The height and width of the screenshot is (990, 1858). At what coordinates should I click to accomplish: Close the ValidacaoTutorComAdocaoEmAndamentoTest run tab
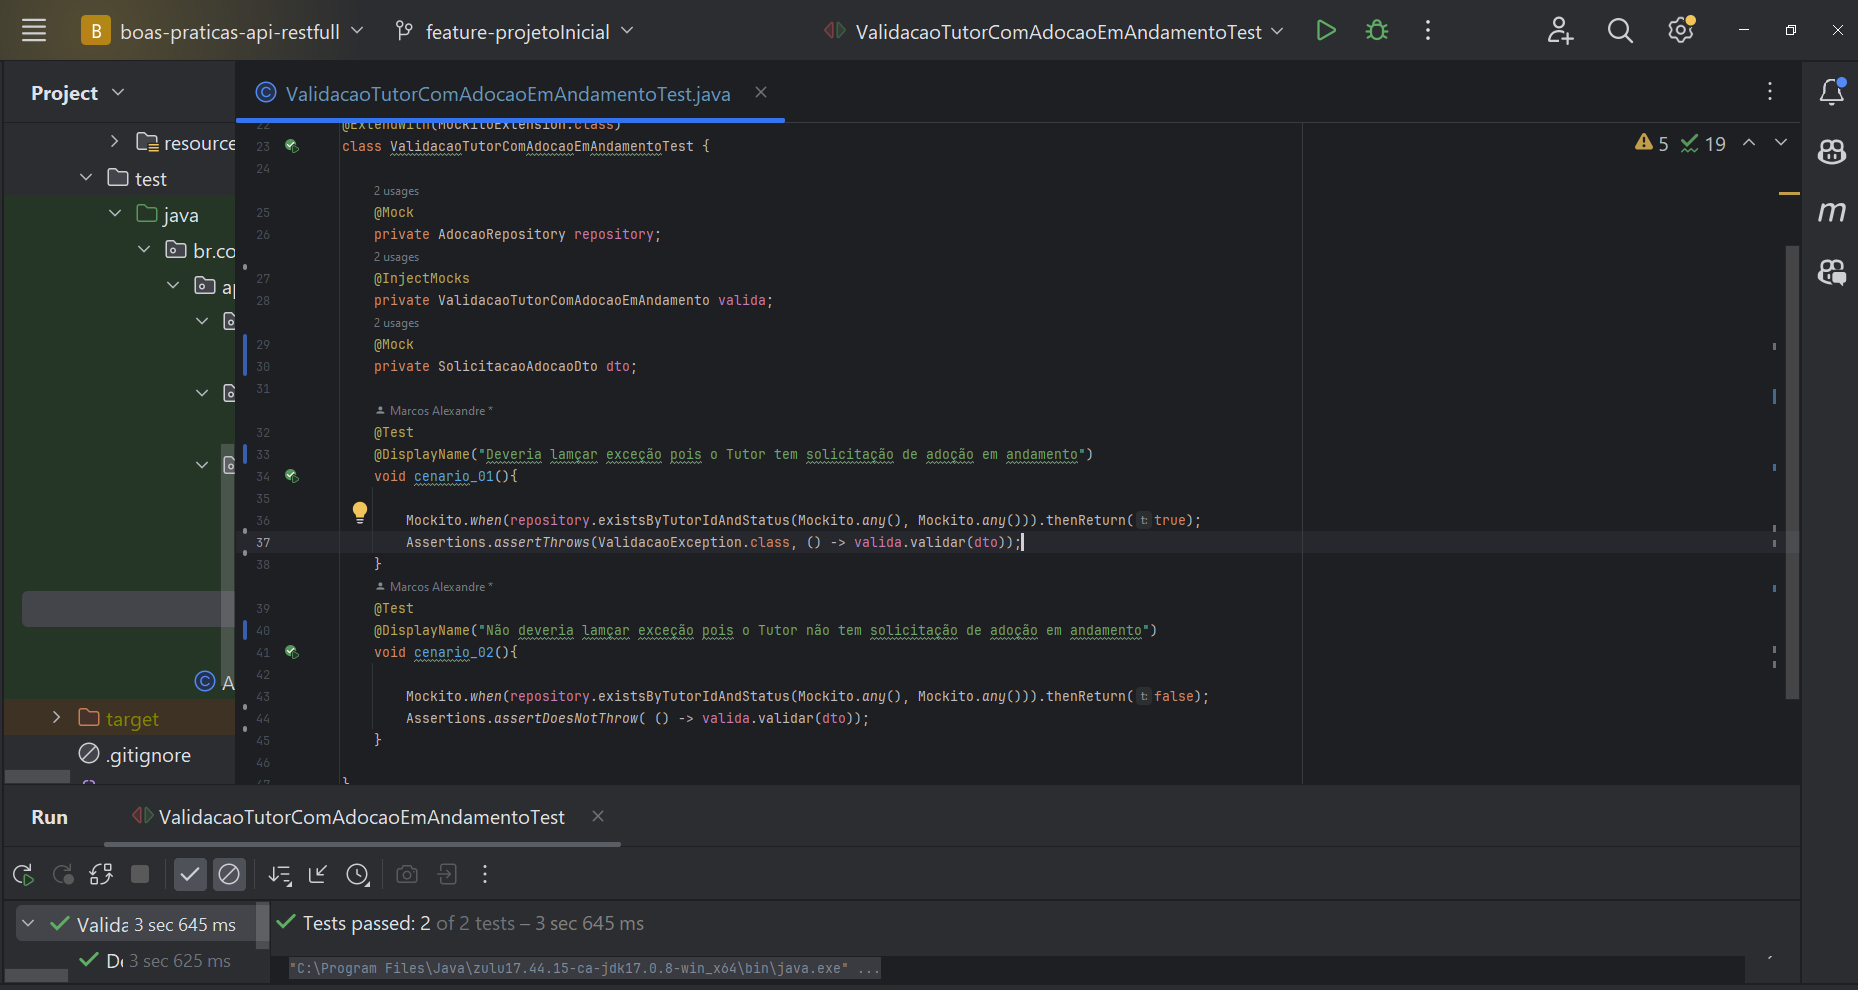(598, 816)
